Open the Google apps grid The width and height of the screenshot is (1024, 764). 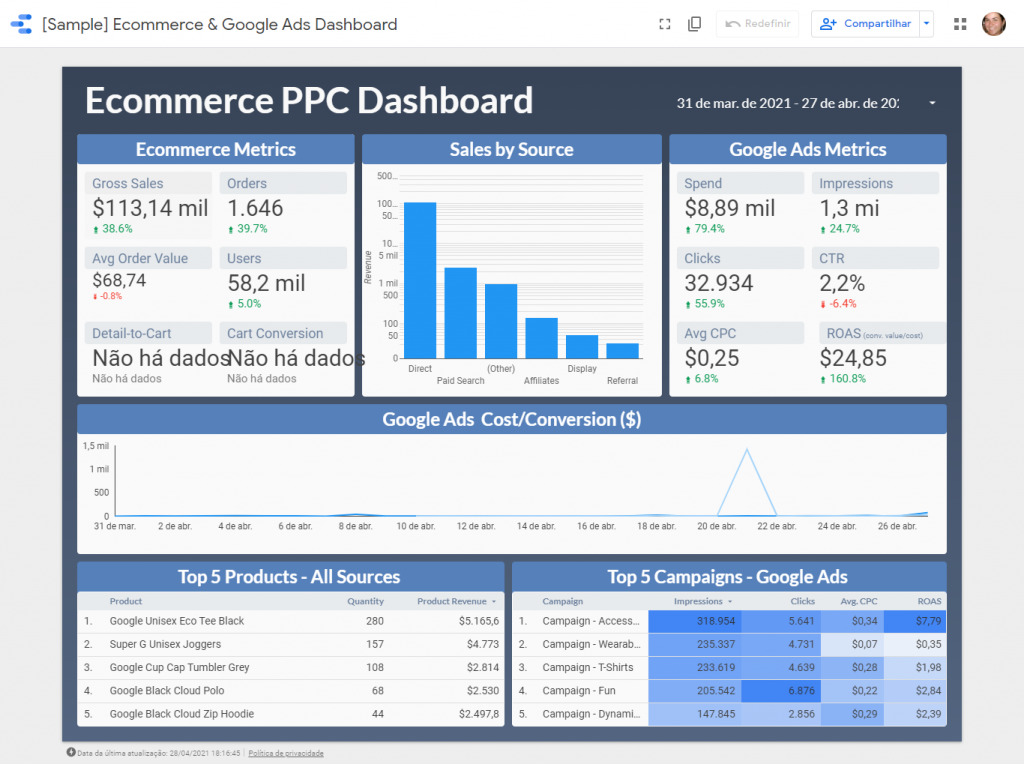click(960, 24)
